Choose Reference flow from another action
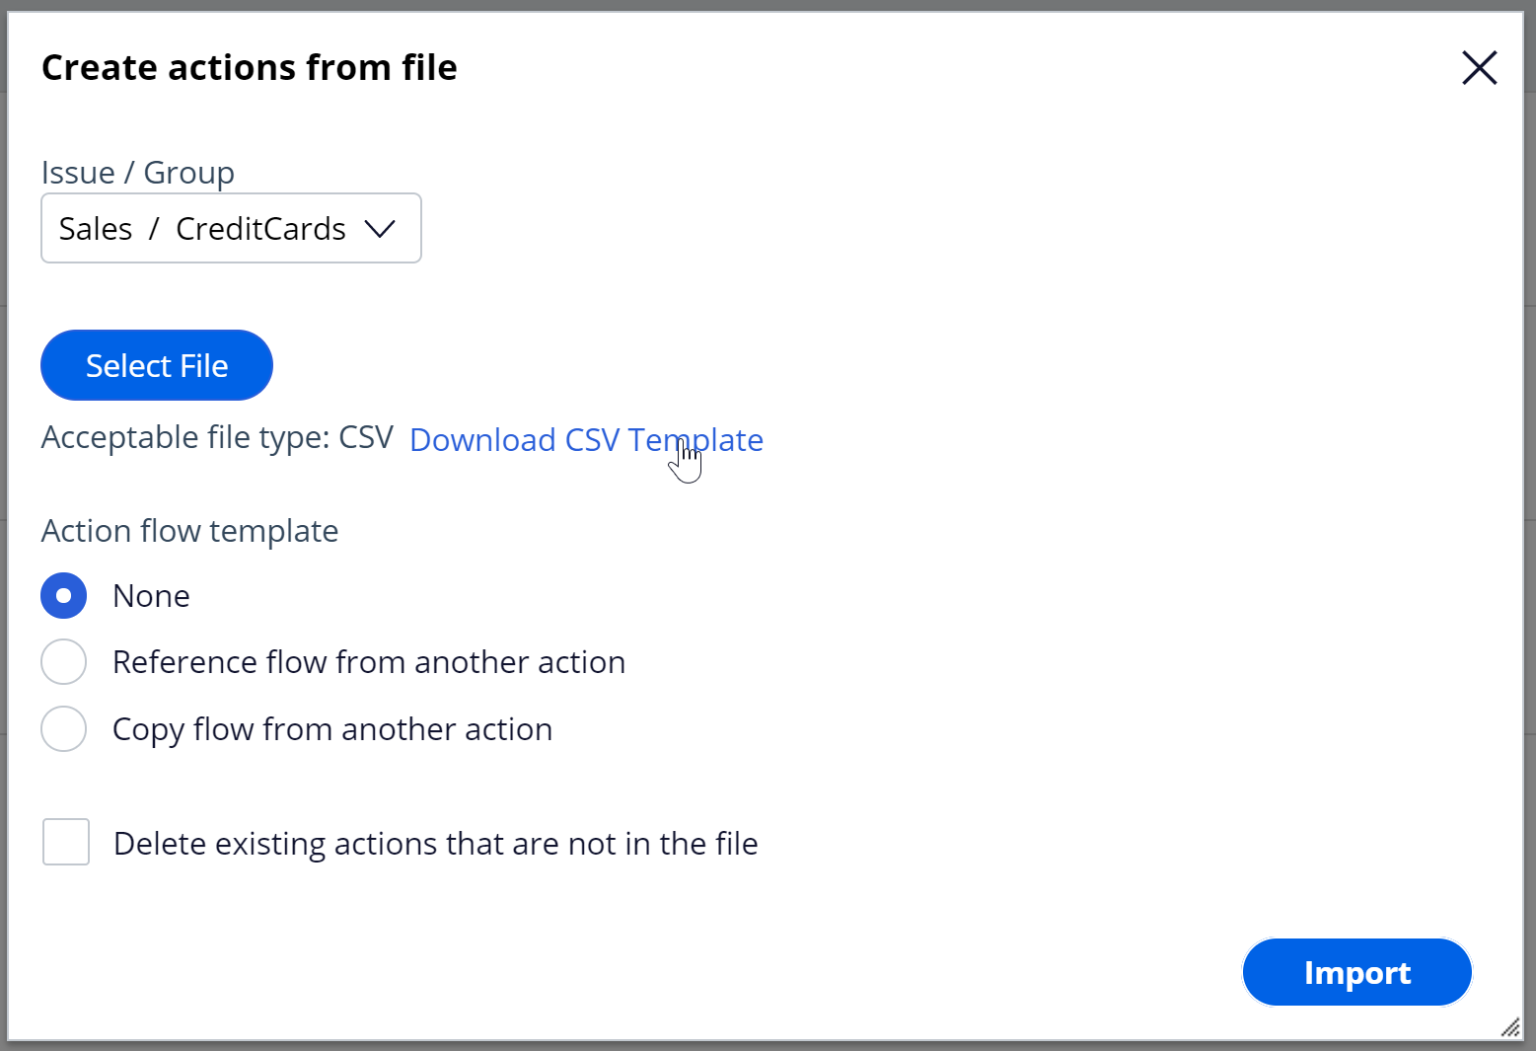Screen dimensions: 1536x1051 click(x=63, y=661)
